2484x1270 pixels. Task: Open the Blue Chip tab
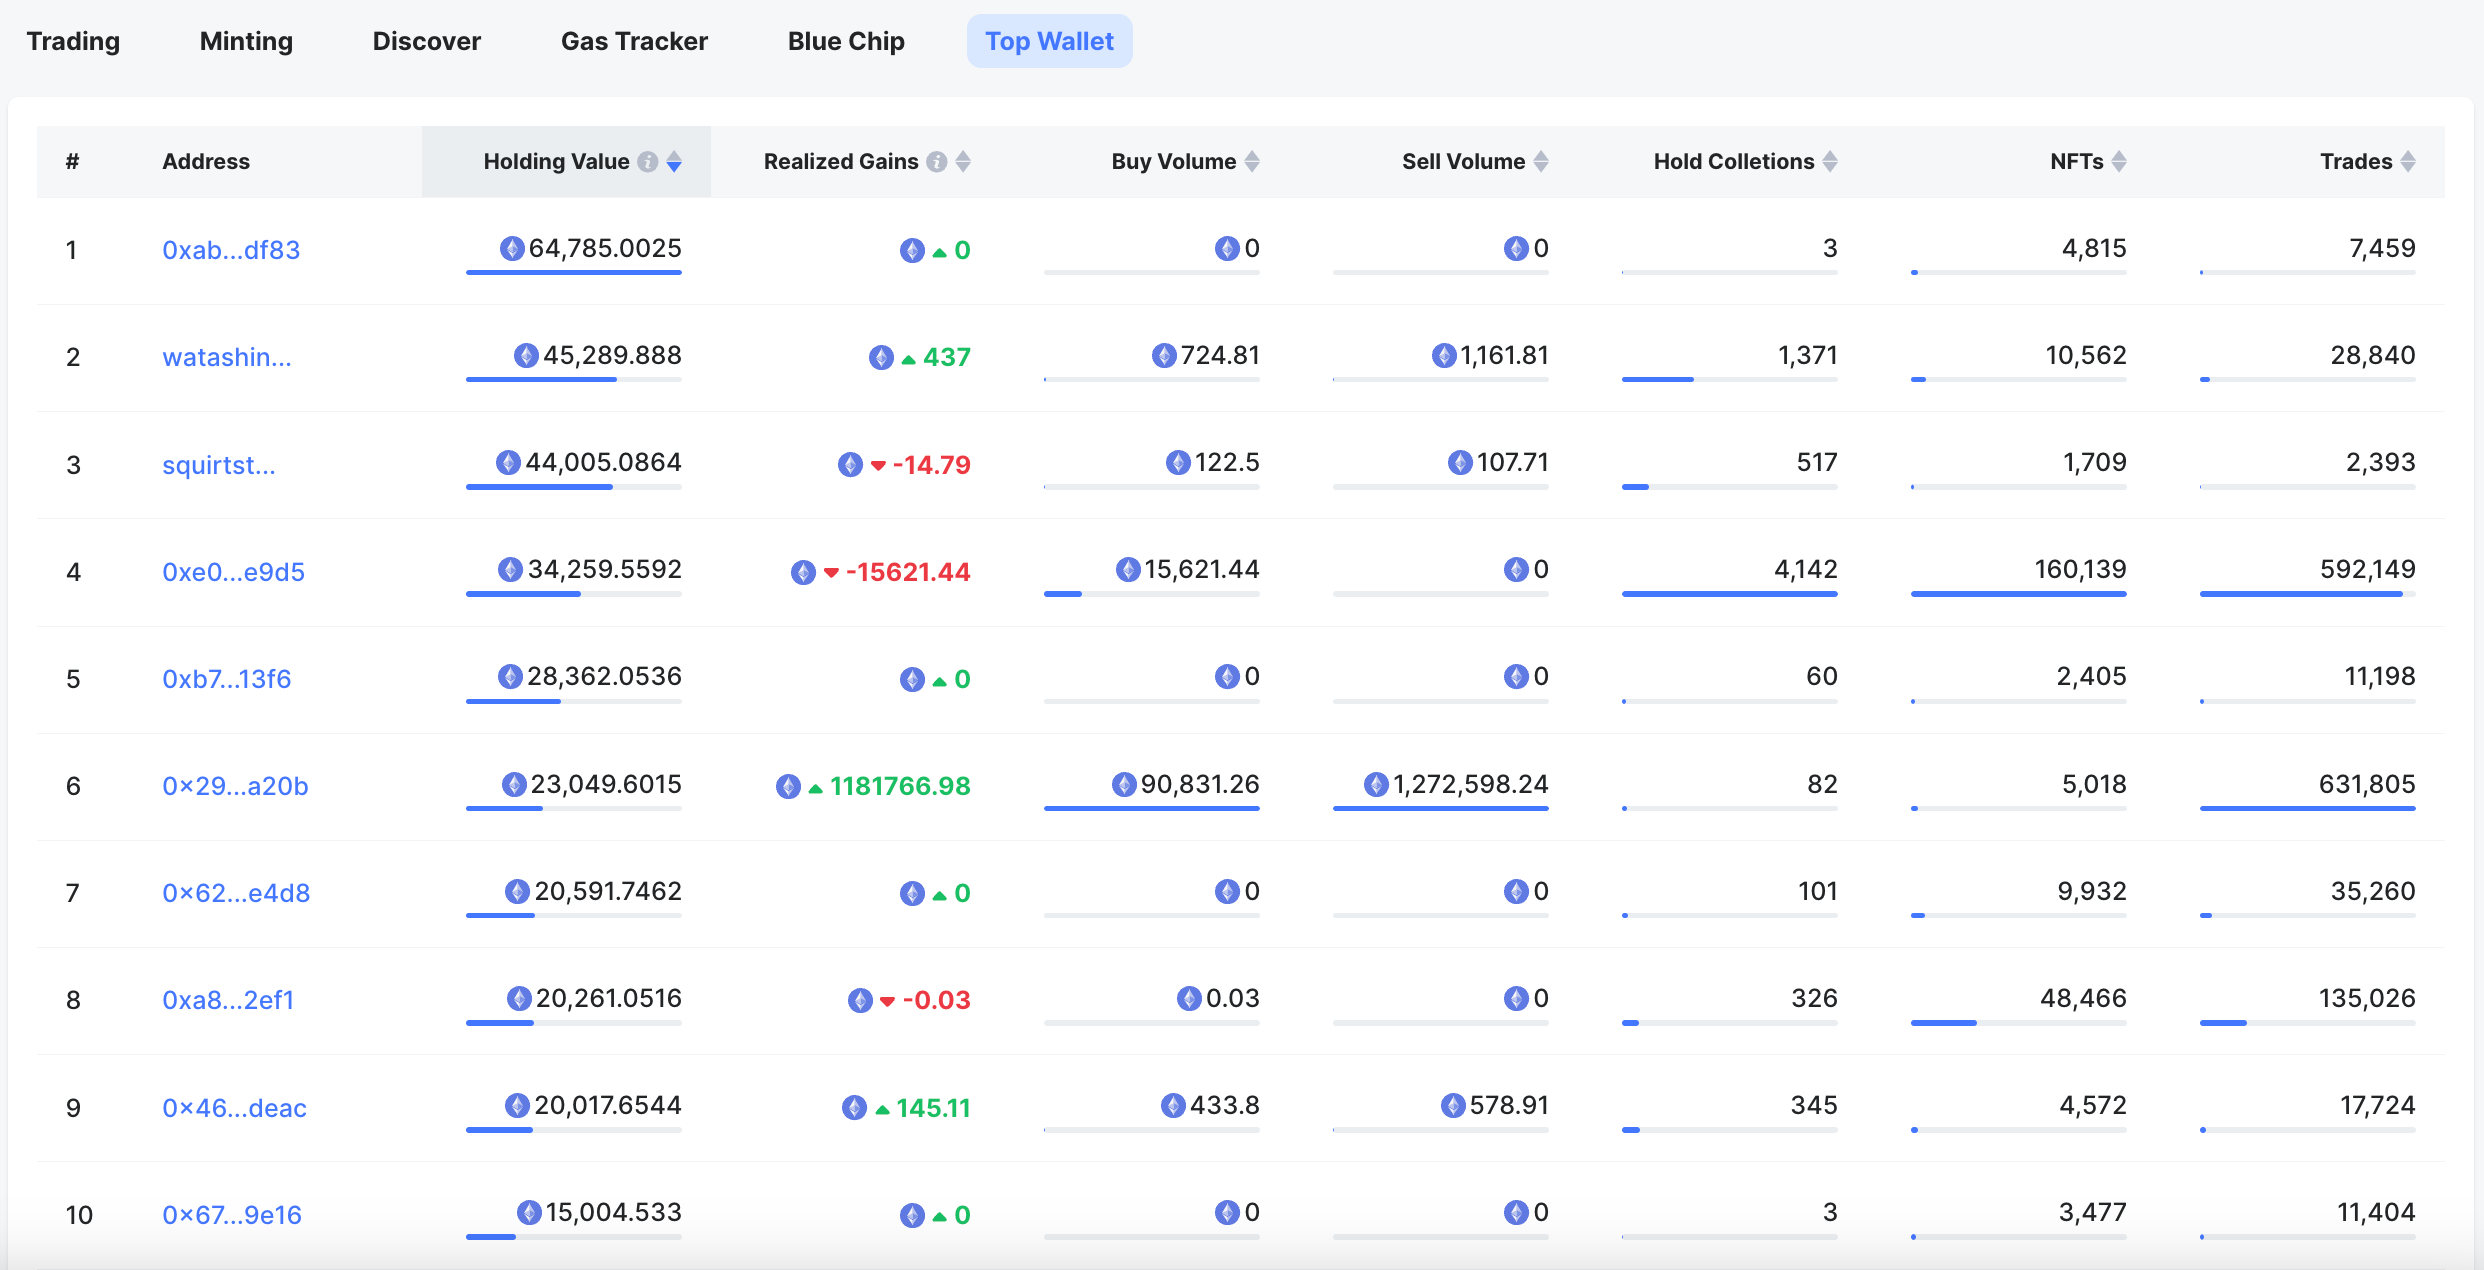coord(846,41)
